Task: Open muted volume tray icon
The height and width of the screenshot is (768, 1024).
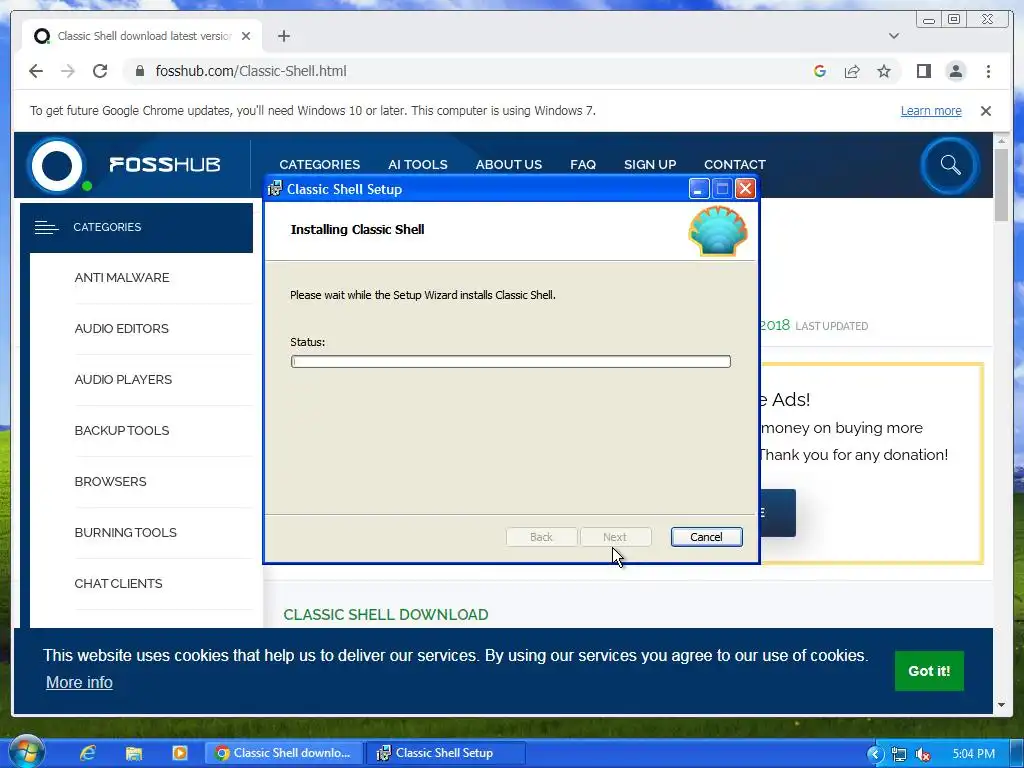Action: 923,754
